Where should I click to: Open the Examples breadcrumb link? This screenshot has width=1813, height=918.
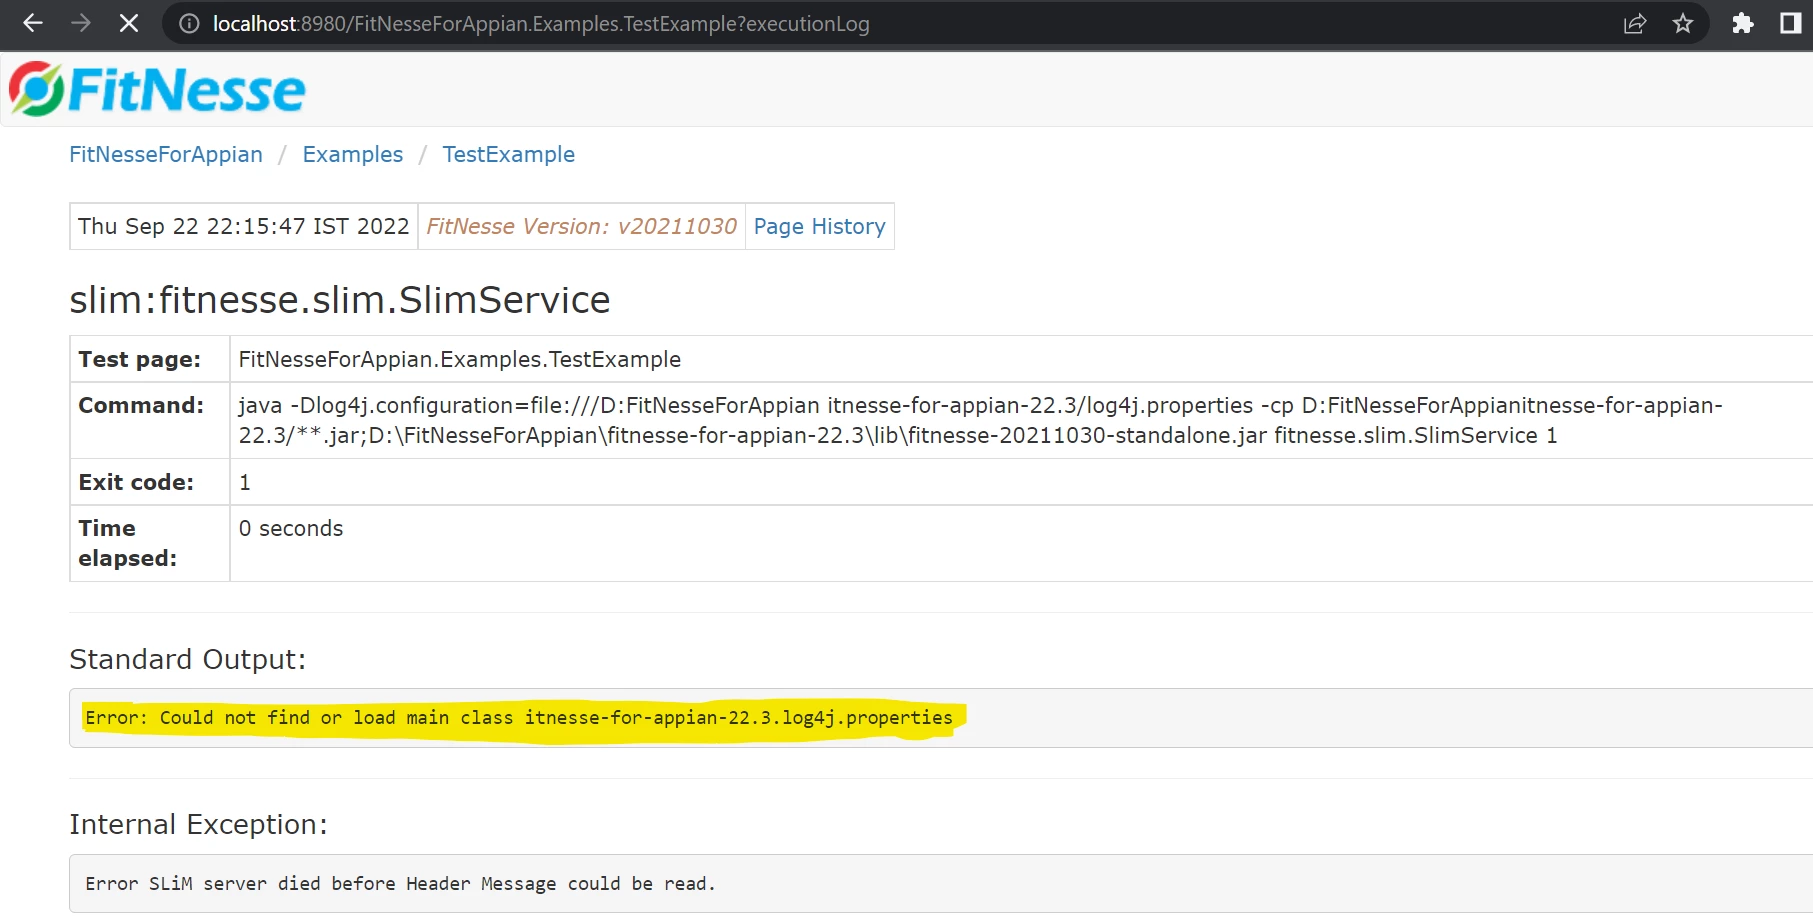point(353,154)
